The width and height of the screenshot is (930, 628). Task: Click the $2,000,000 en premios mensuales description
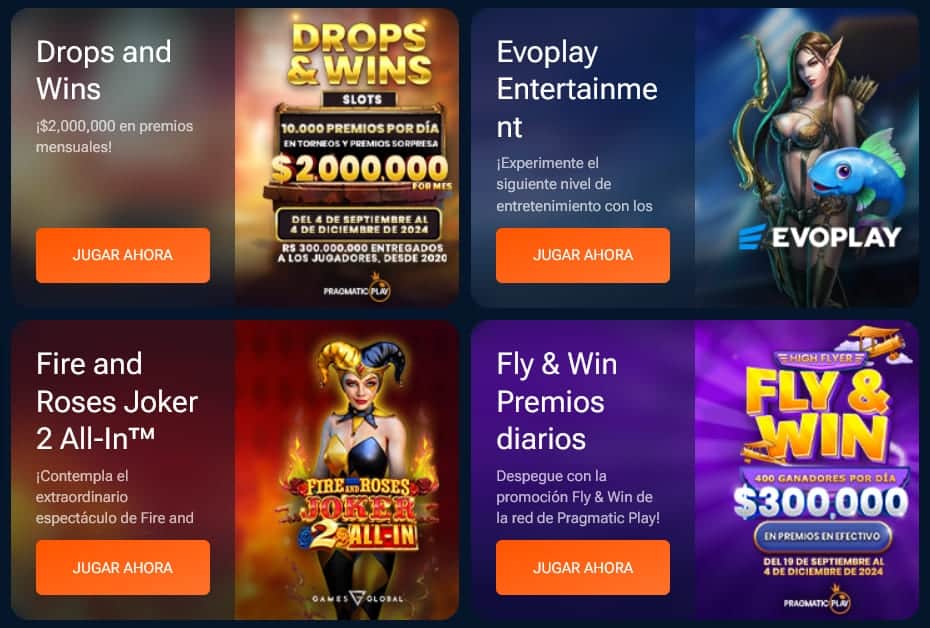[x=114, y=136]
